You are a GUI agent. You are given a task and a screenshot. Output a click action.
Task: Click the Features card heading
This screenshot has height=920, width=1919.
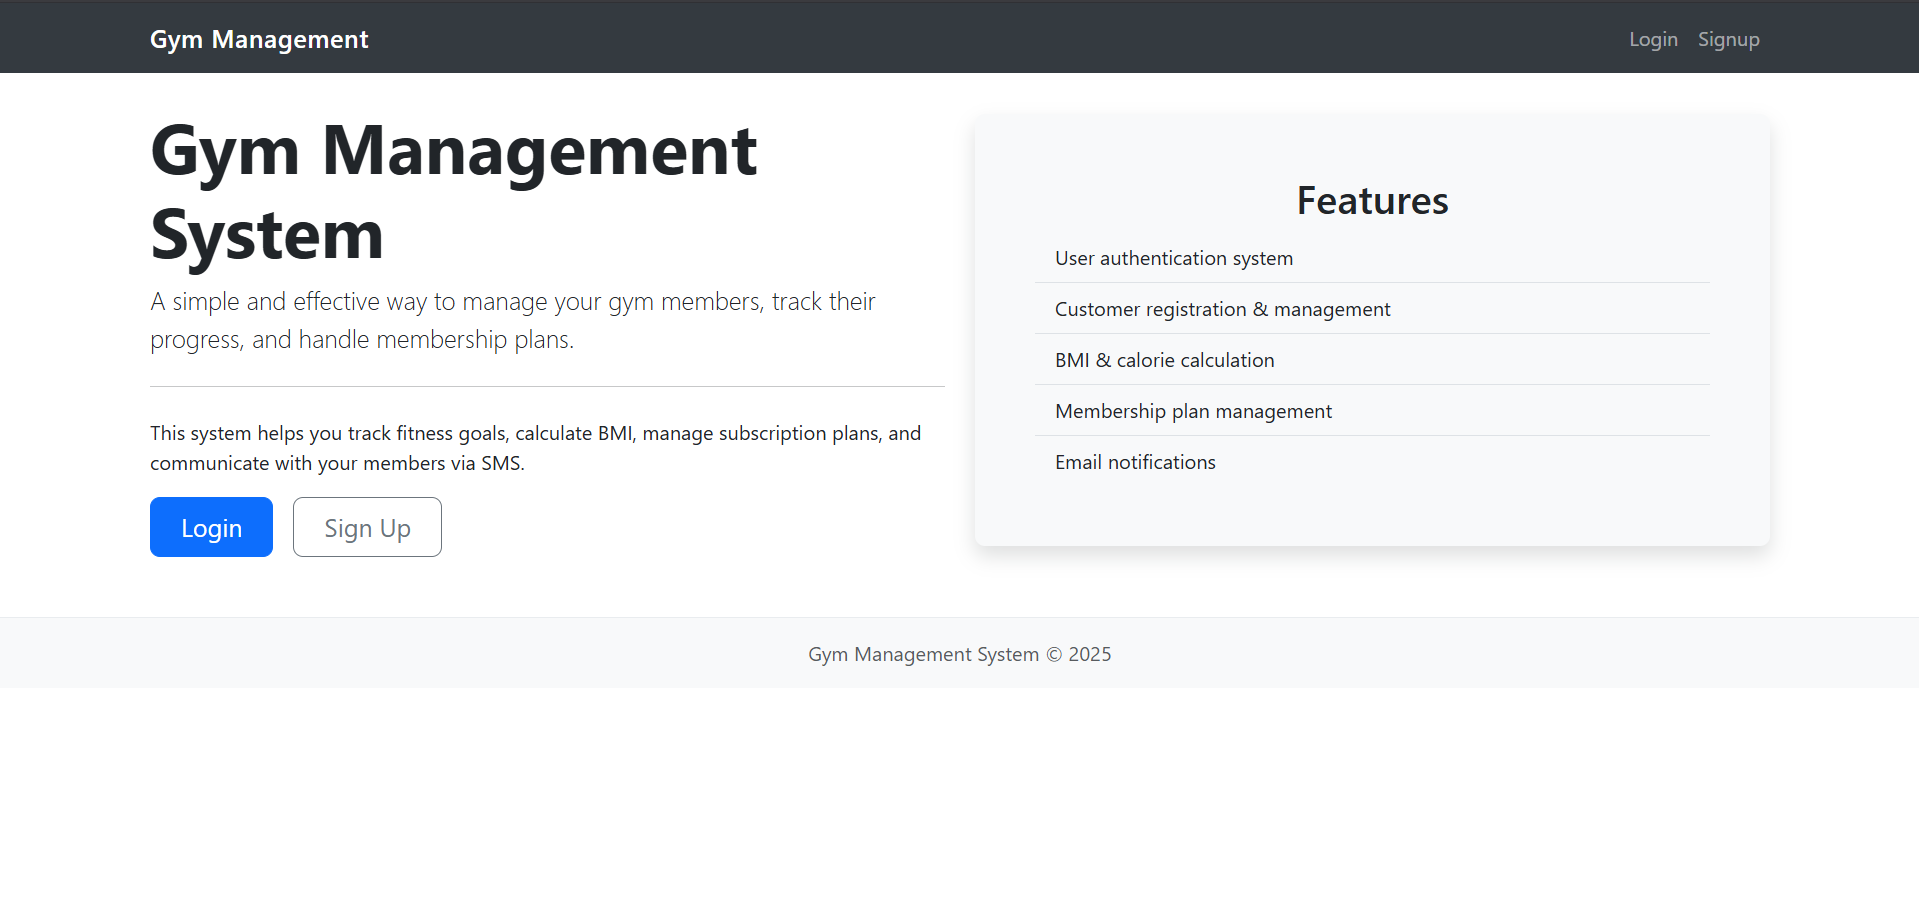pos(1372,201)
